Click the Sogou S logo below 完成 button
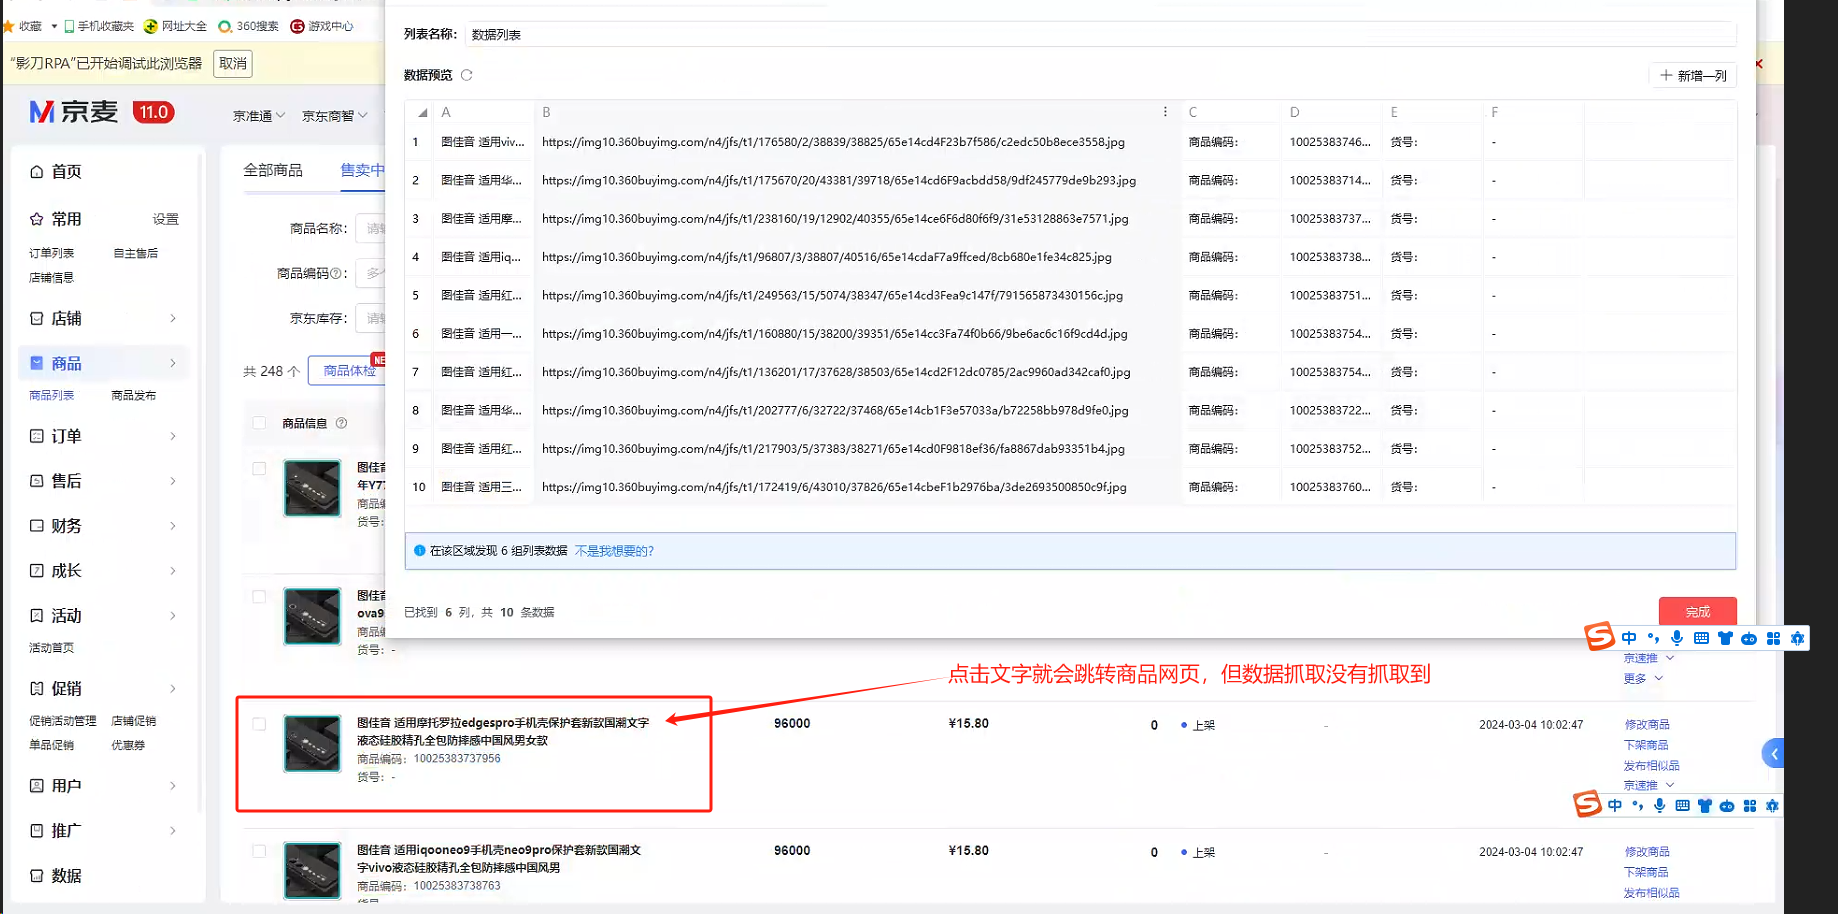Screen dimensions: 1838x914 click(x=1599, y=636)
